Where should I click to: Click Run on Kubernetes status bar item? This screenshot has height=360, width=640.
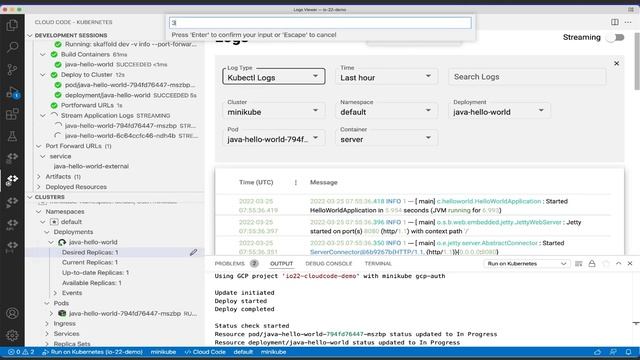click(x=93, y=352)
